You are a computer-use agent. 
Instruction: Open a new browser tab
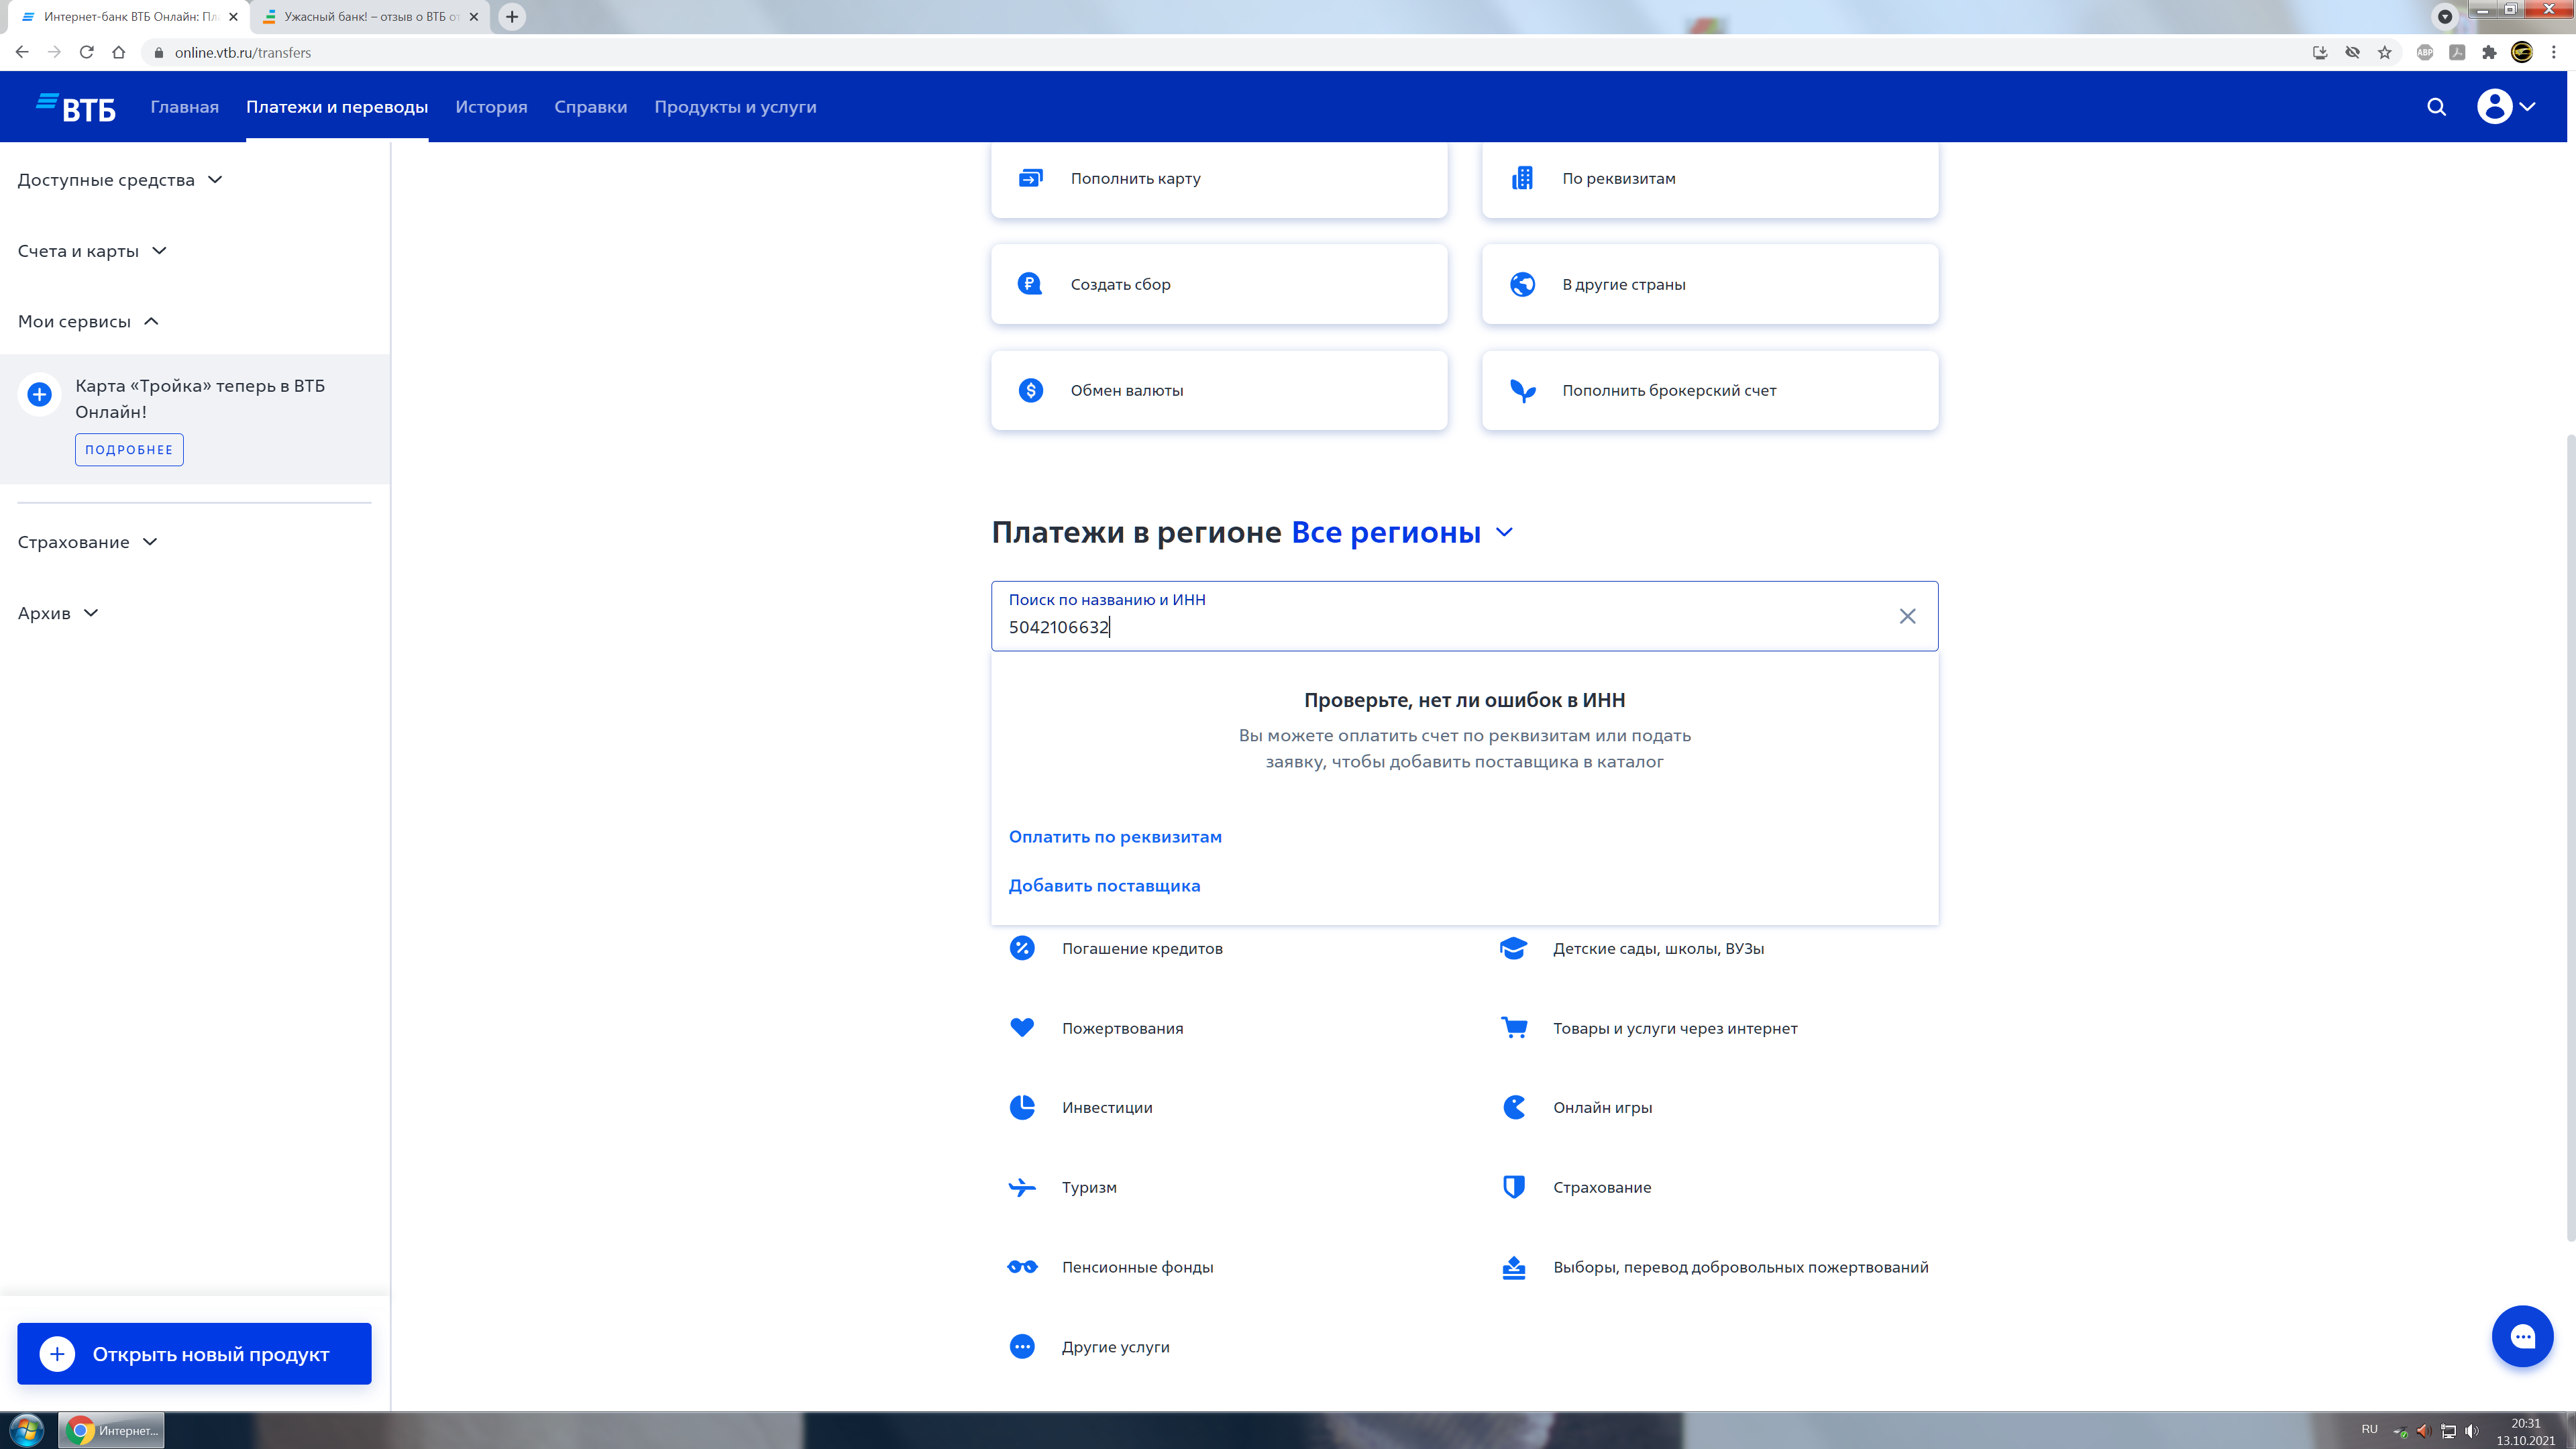(512, 17)
